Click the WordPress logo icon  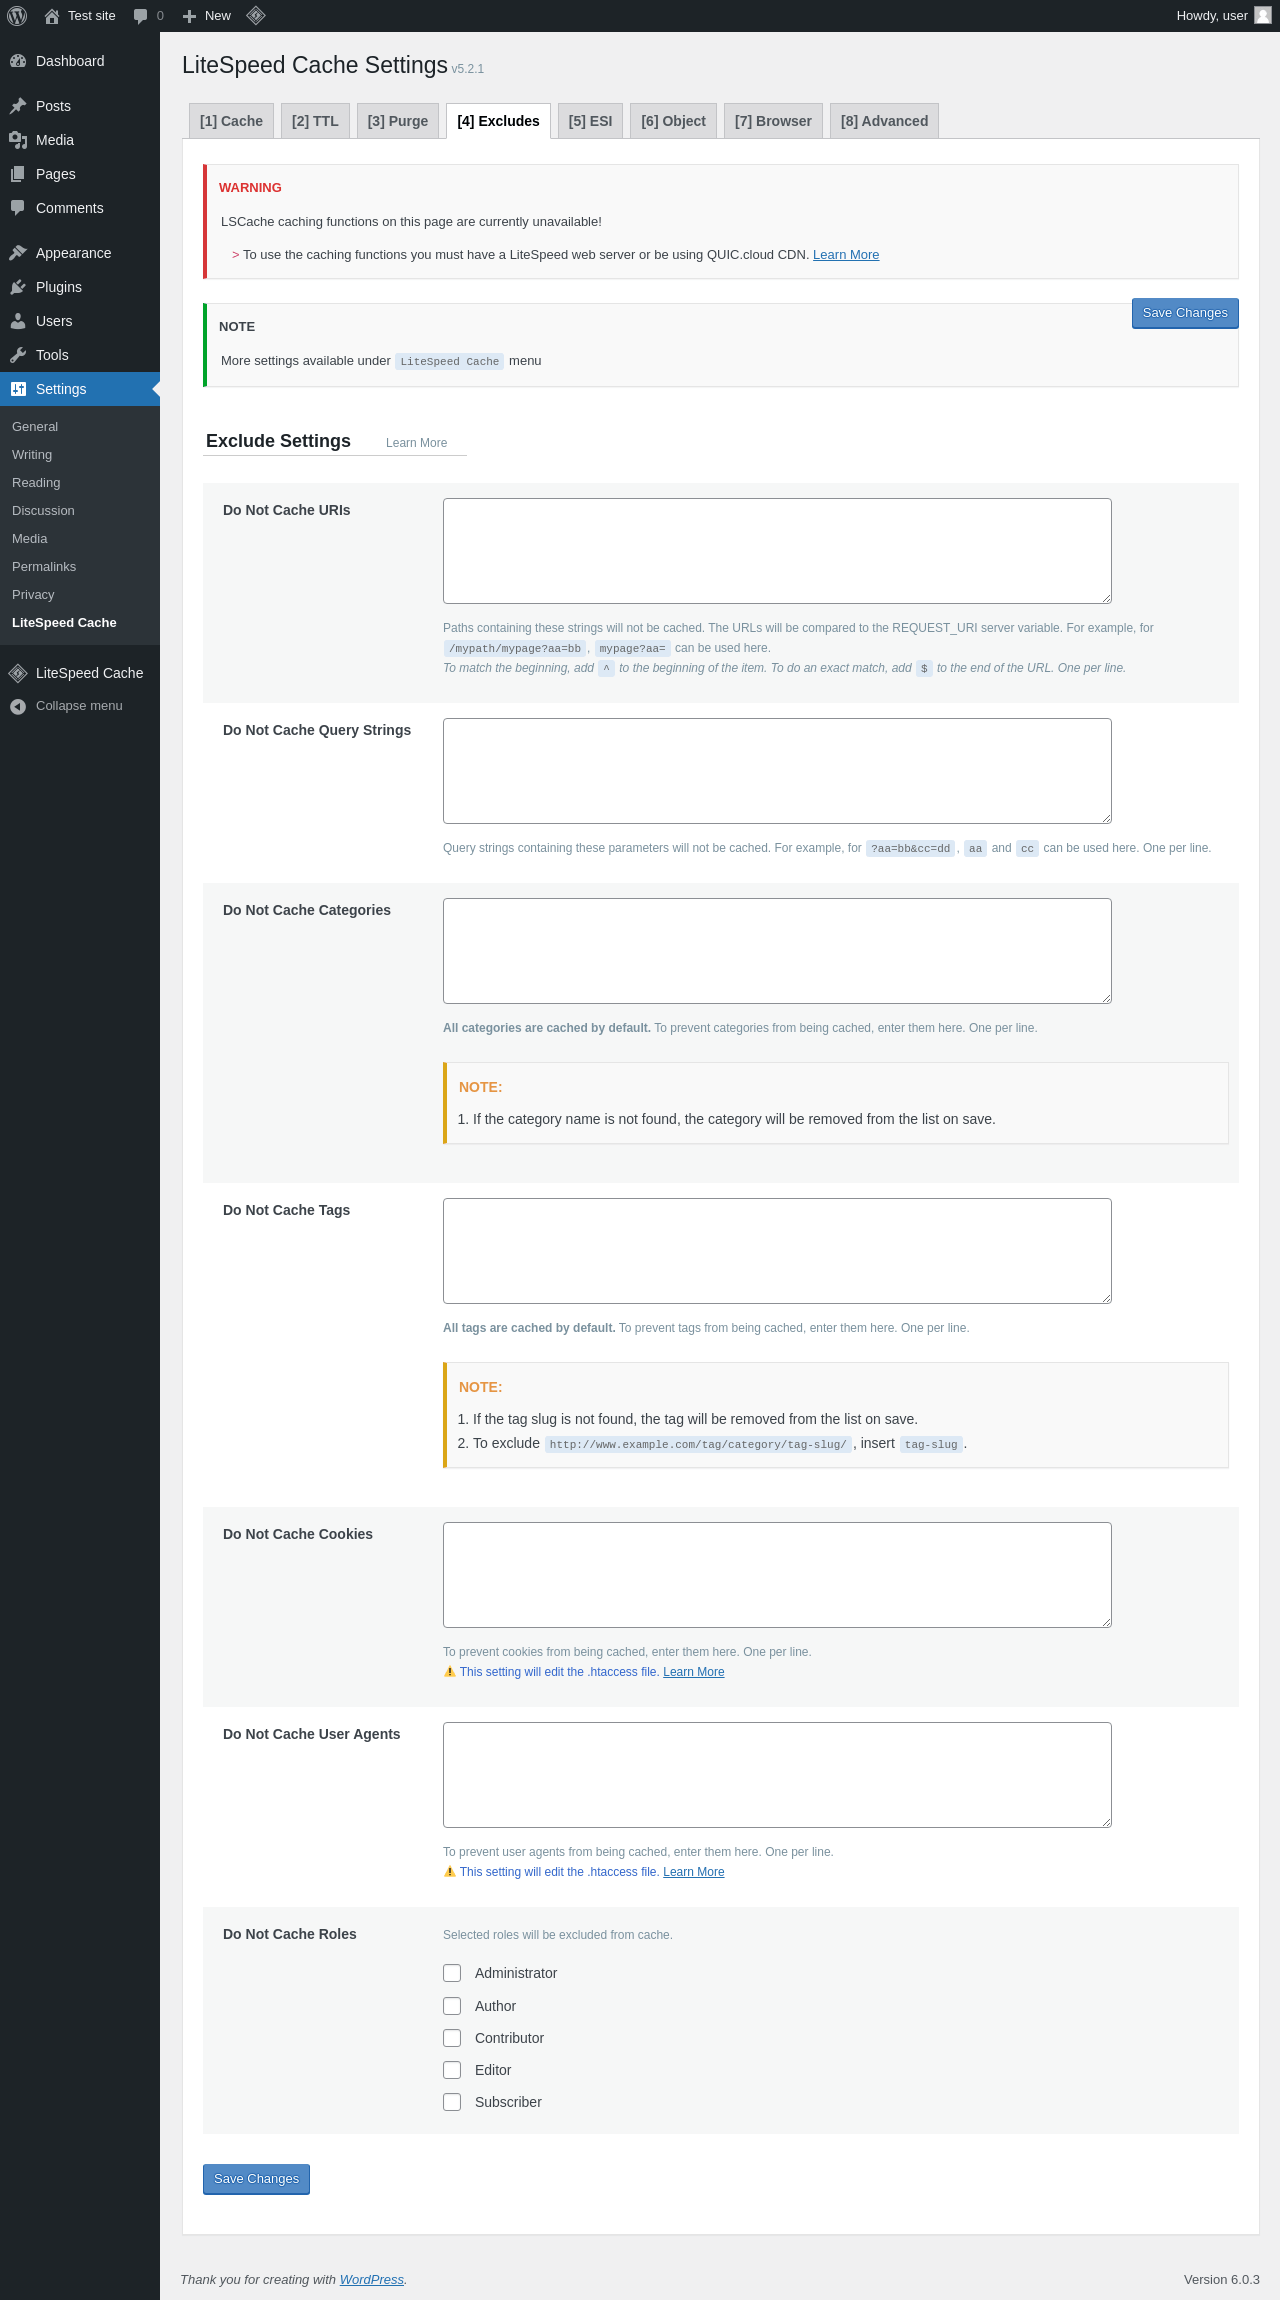(x=17, y=16)
